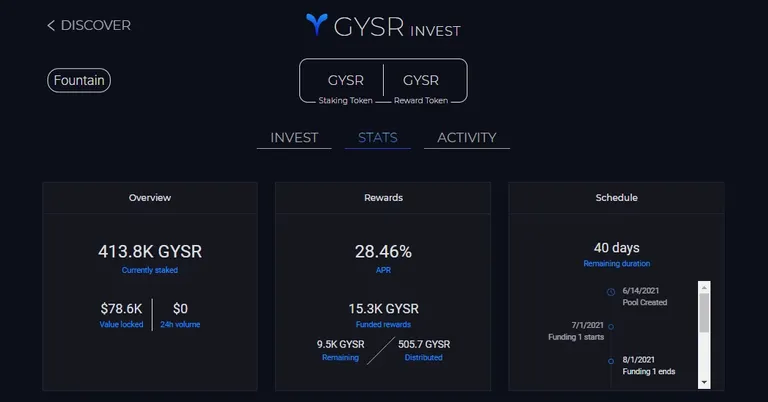Click the 7/1/2021 Funding 1 starts entry

pyautogui.click(x=576, y=331)
